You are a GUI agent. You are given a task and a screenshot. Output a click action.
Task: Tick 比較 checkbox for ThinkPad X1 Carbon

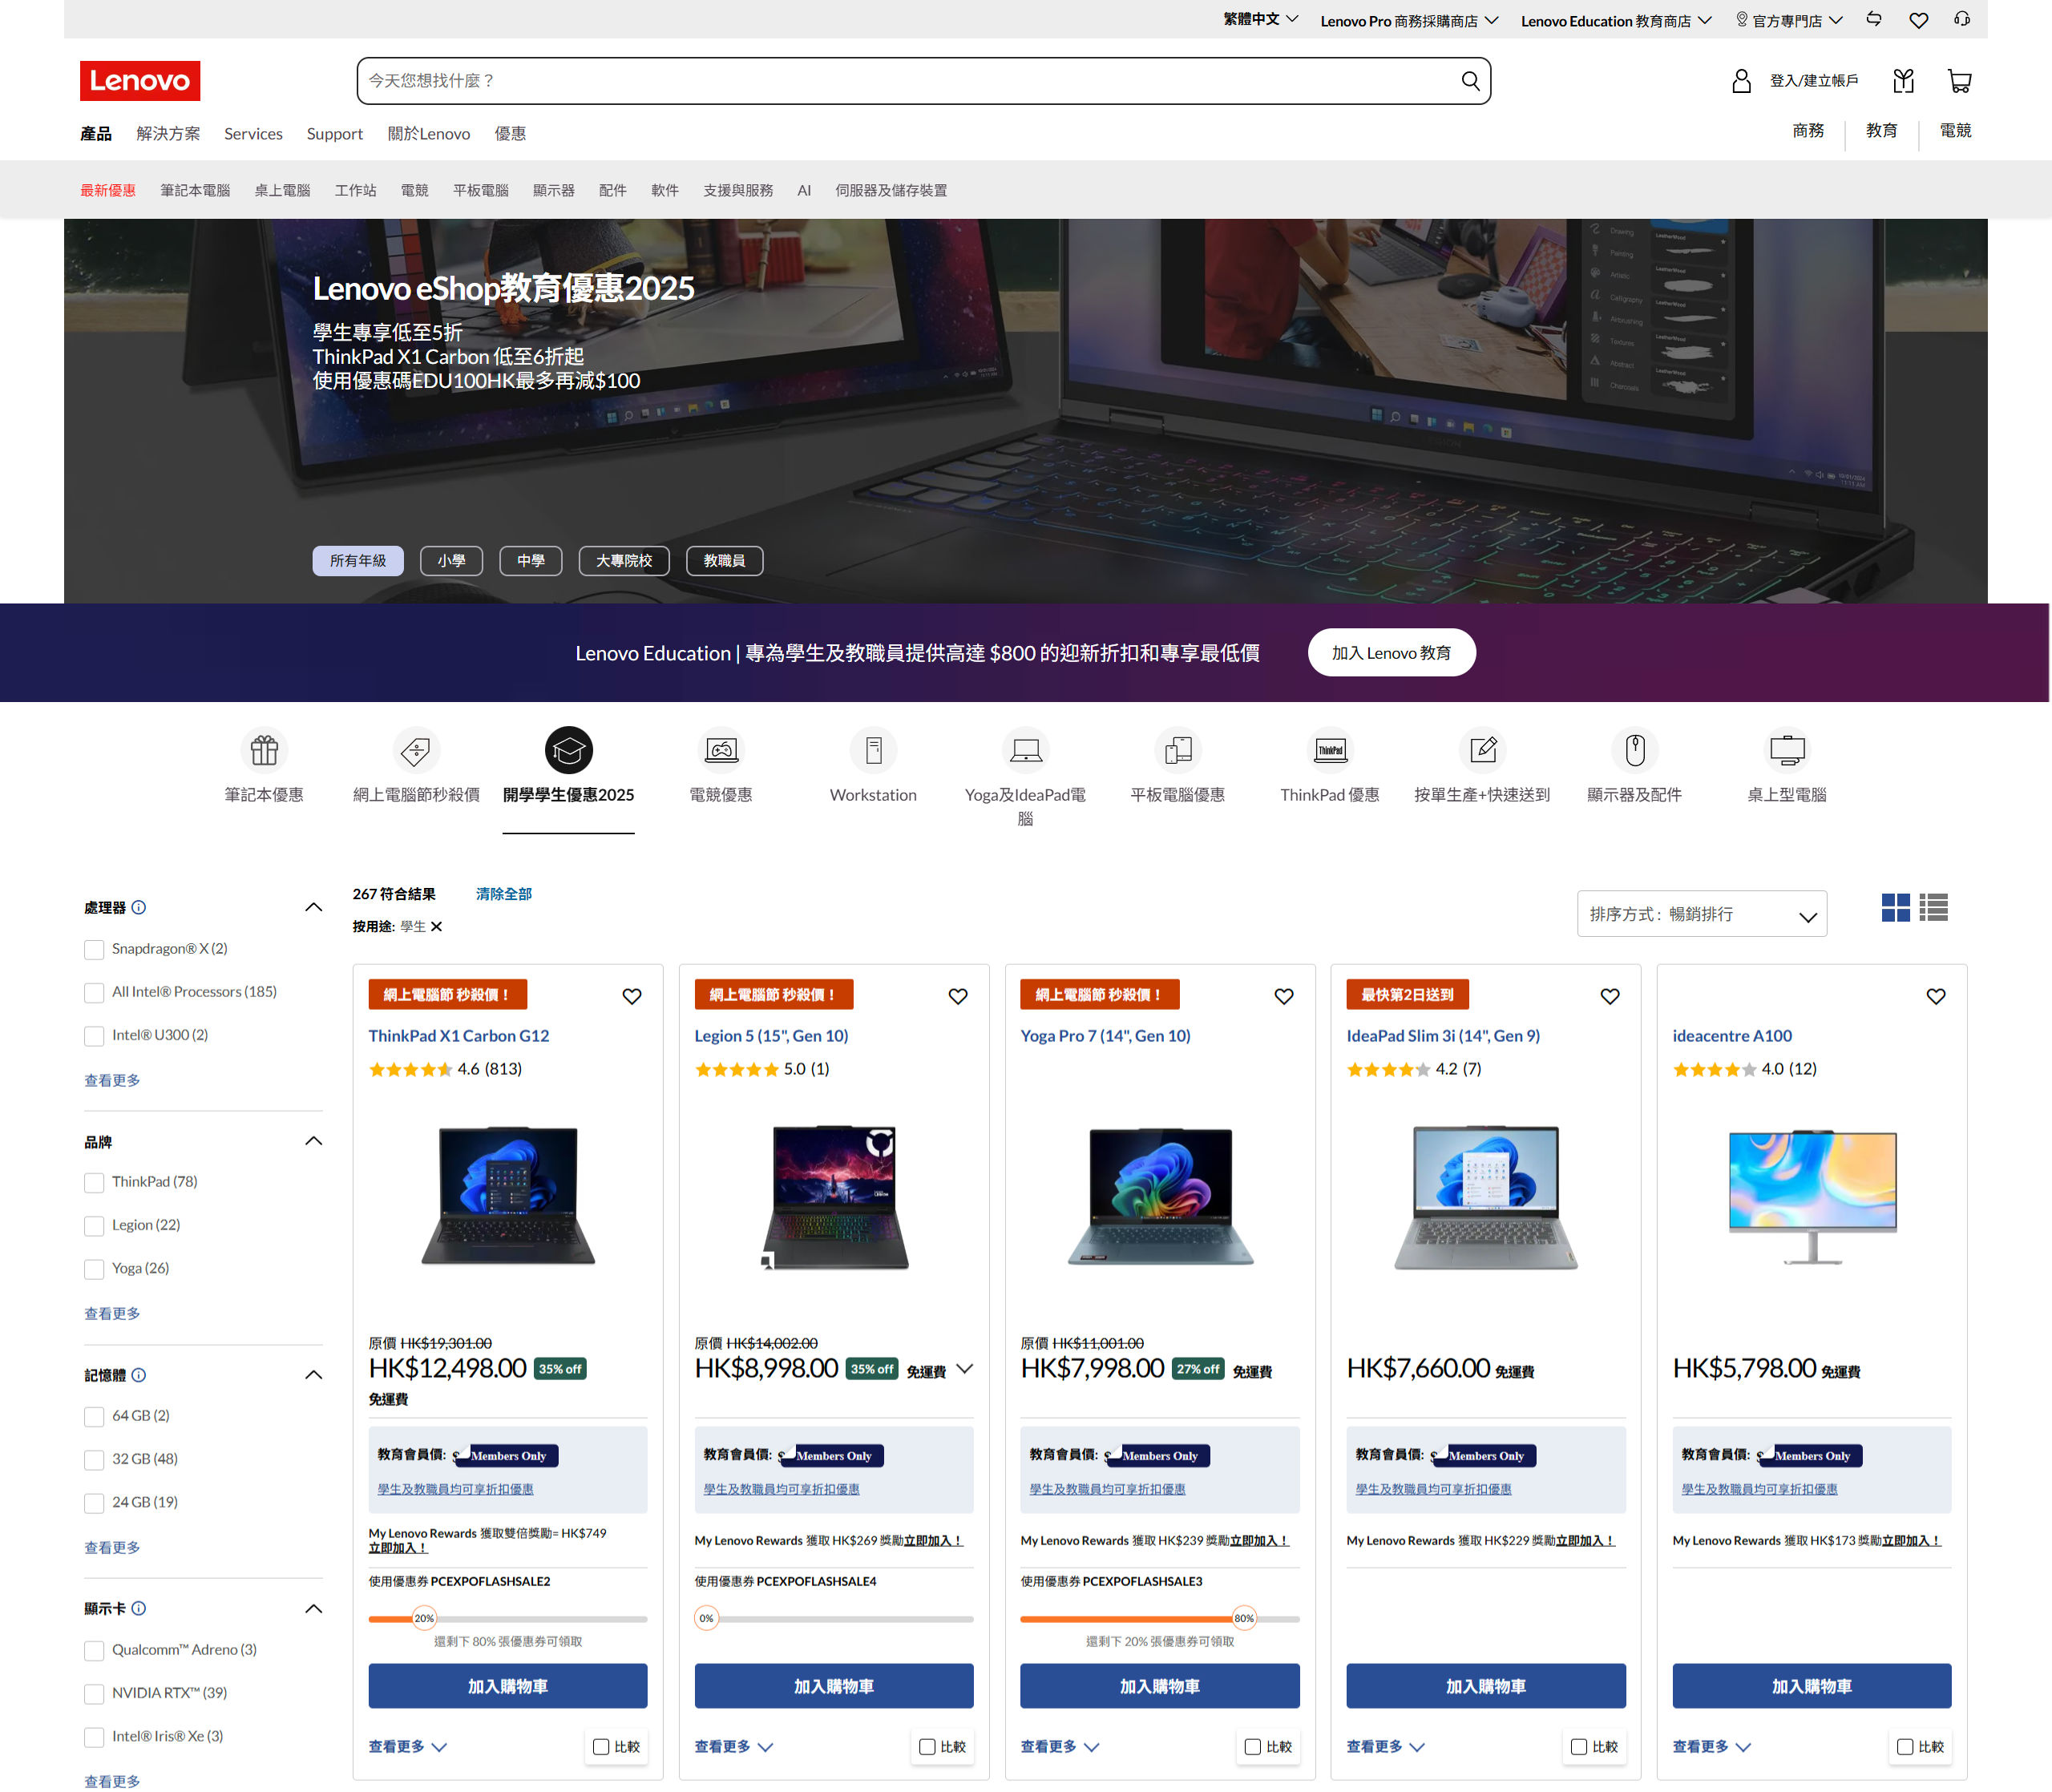601,1747
